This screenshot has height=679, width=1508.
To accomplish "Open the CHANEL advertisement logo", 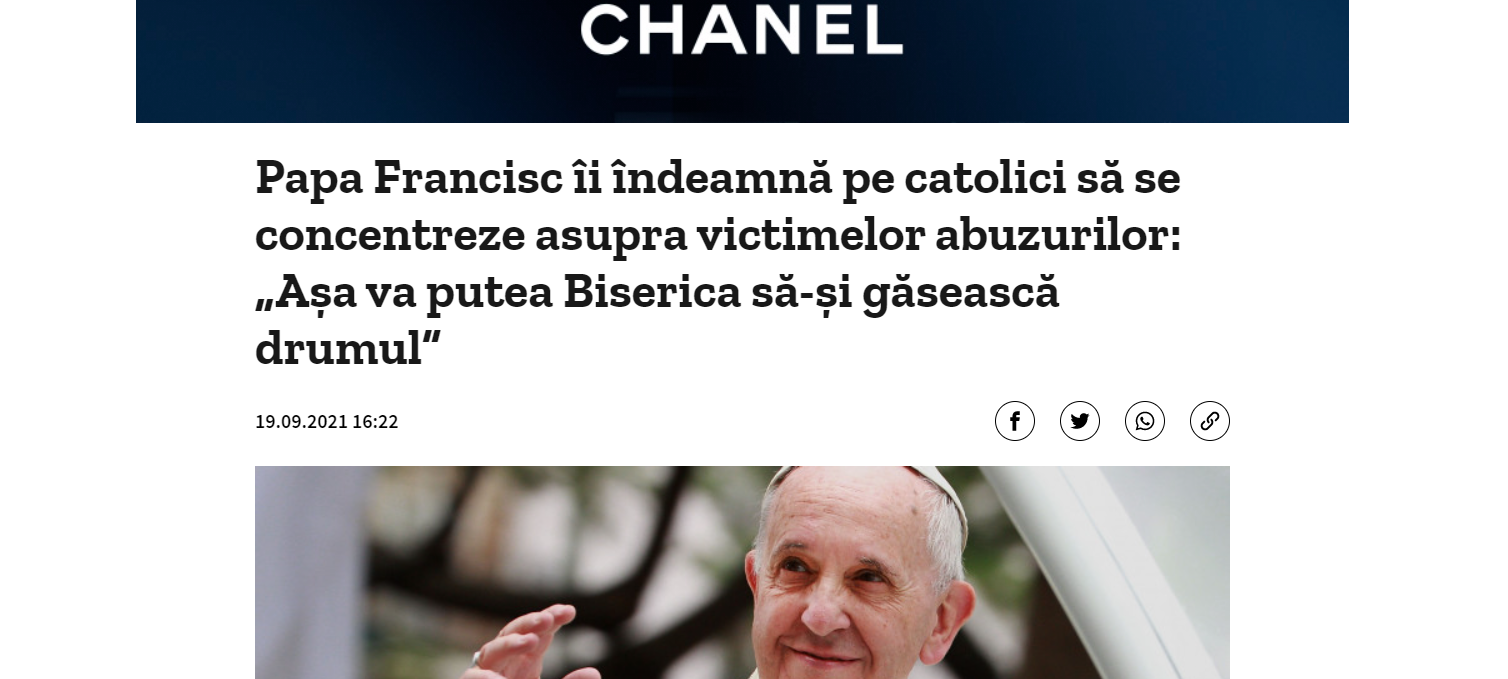I will [x=741, y=29].
